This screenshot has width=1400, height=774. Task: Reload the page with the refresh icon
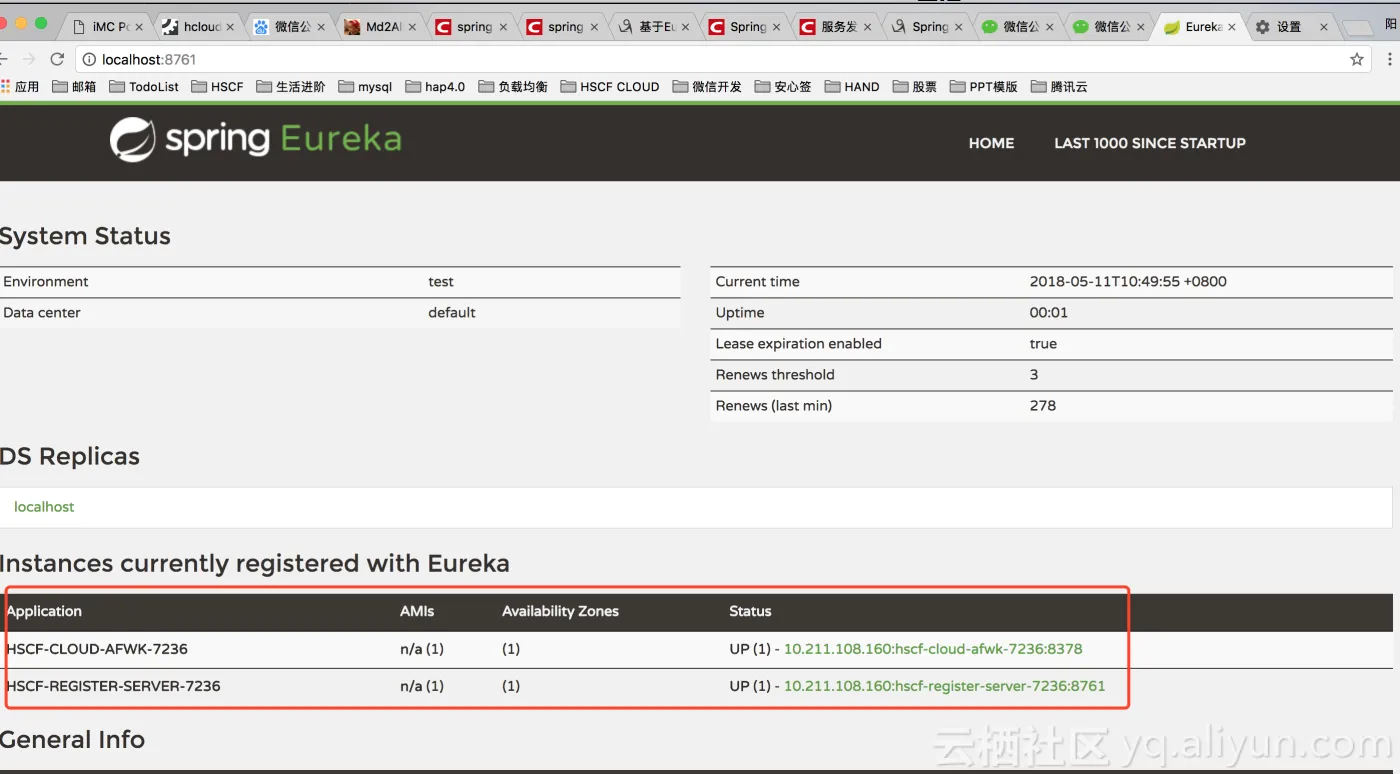tap(57, 59)
